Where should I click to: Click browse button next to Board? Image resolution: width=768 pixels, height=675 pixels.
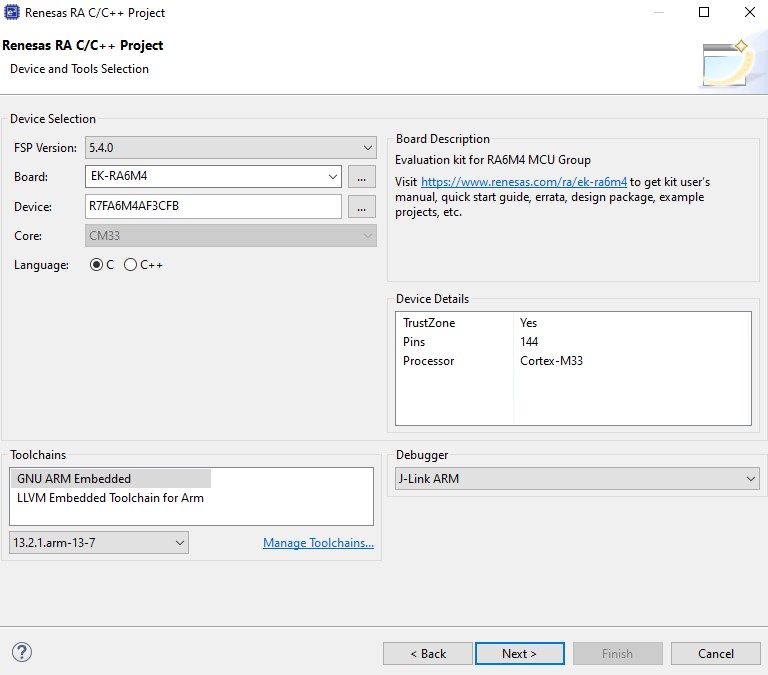361,177
